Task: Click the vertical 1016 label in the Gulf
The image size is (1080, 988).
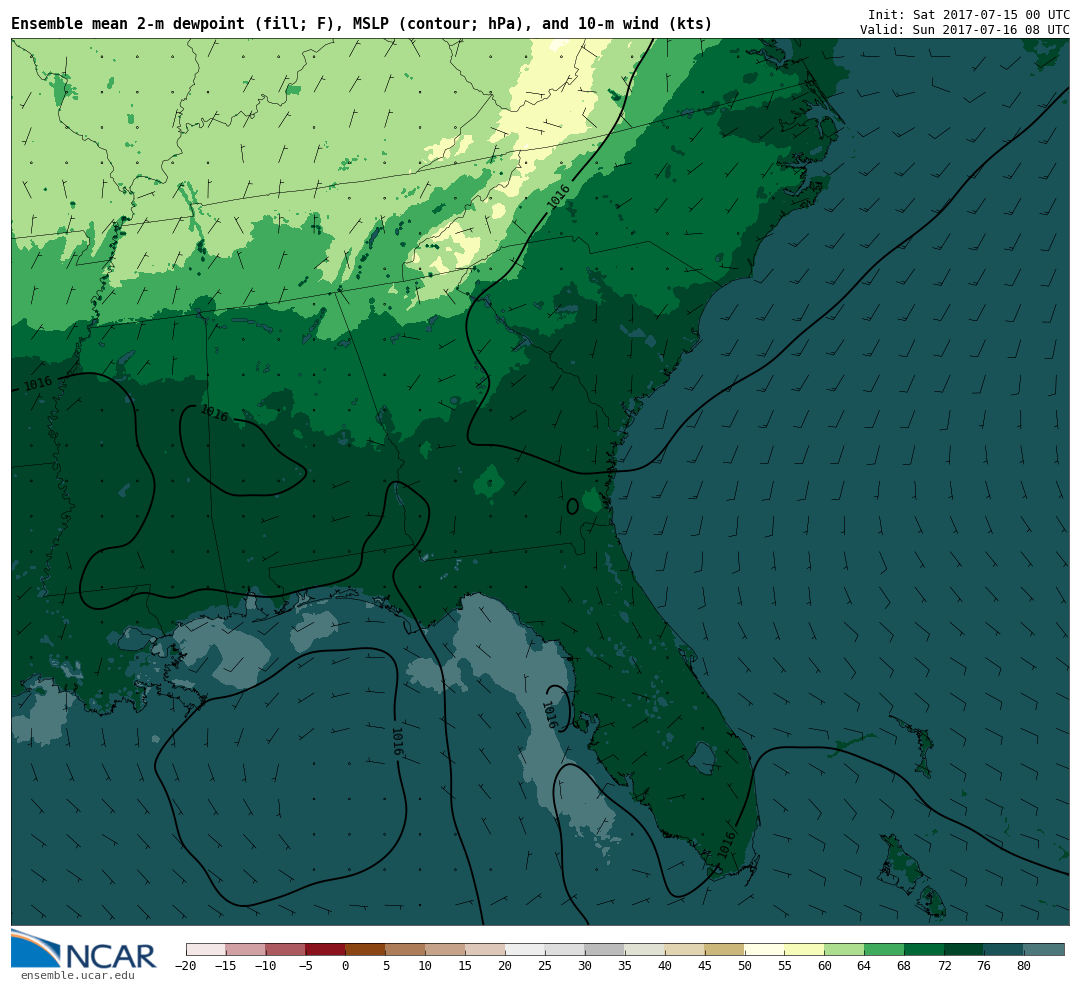Action: click(x=396, y=741)
